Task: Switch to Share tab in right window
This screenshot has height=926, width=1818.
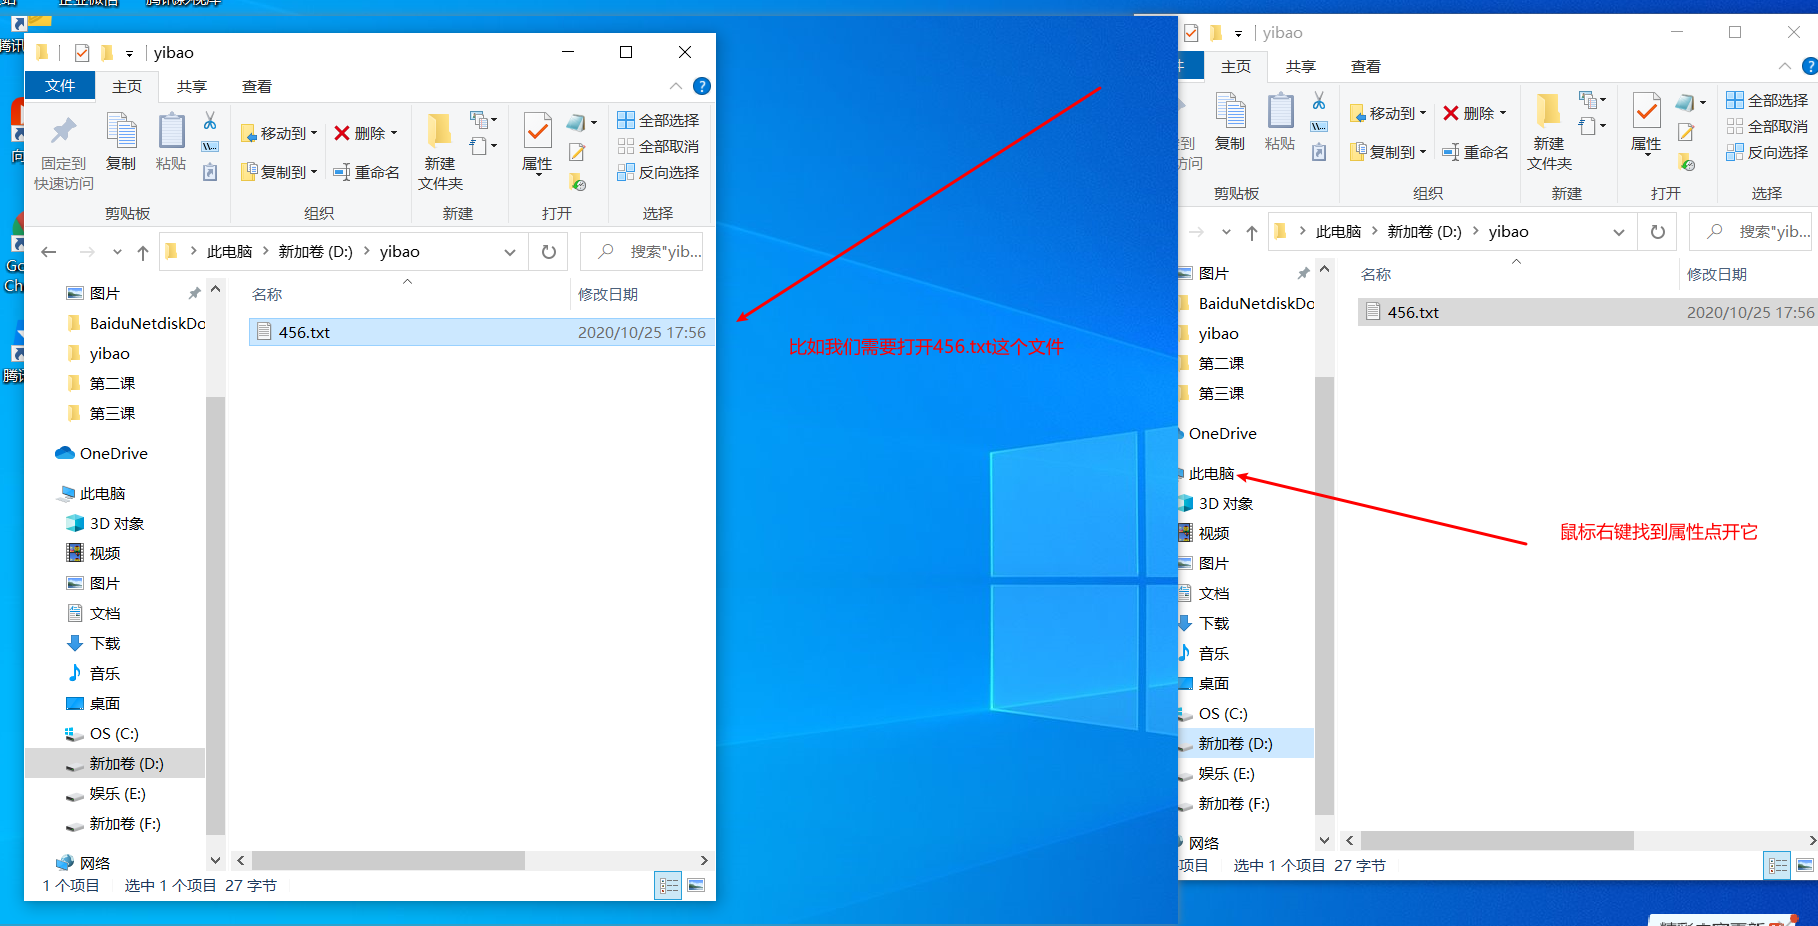Action: [1301, 67]
